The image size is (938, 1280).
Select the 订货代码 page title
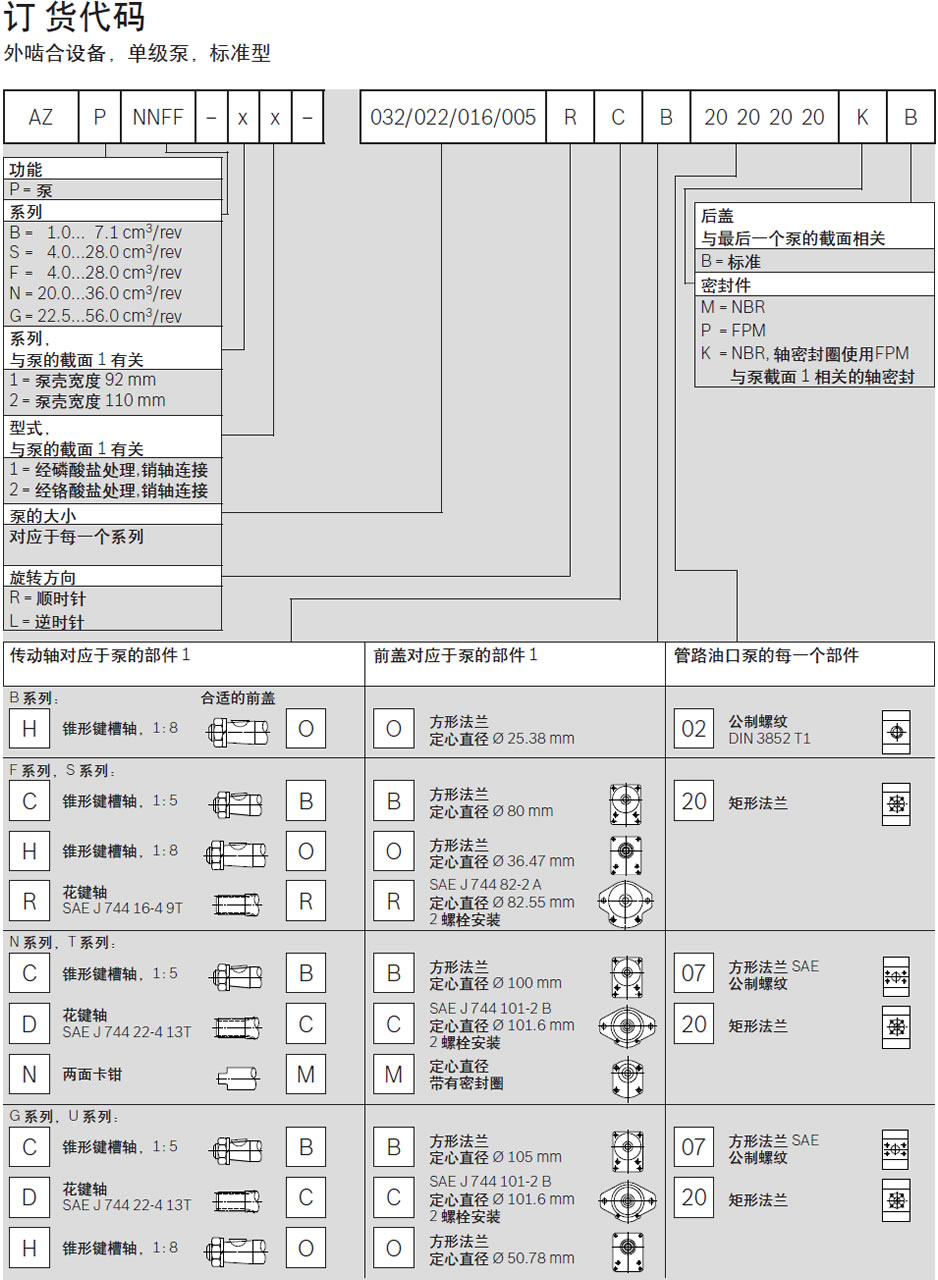point(74,18)
